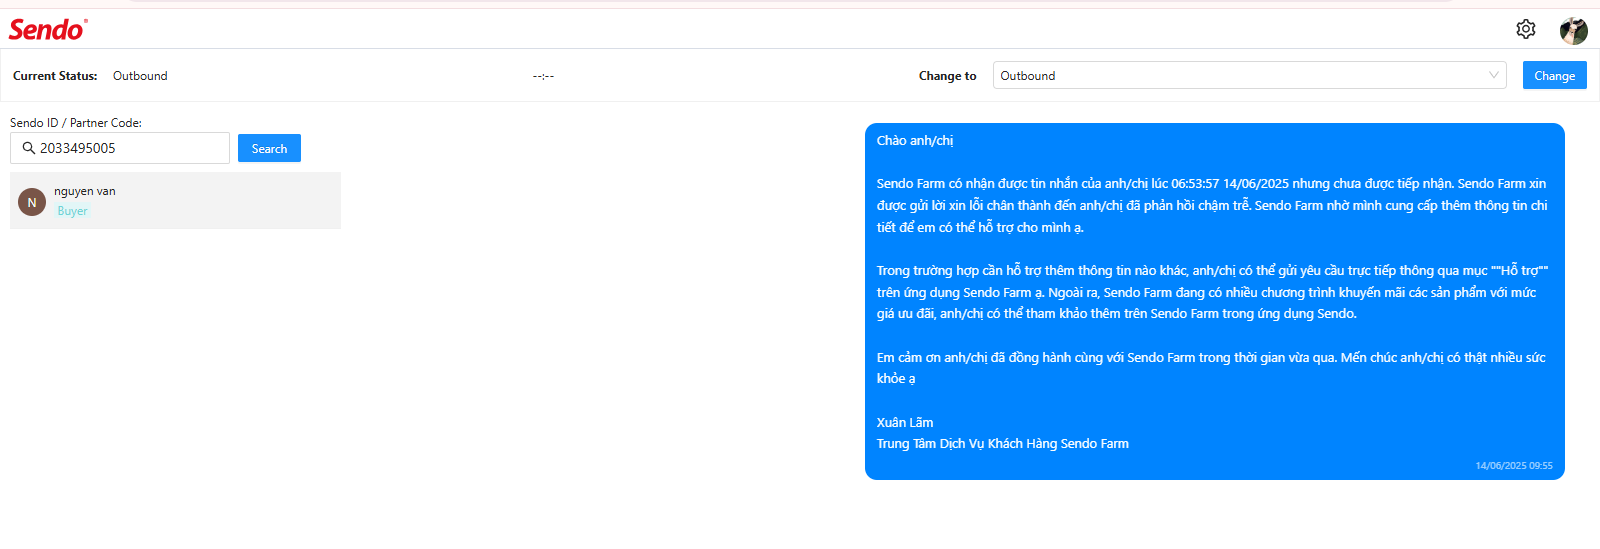
Task: Open settings via the gear icon
Action: [x=1525, y=29]
